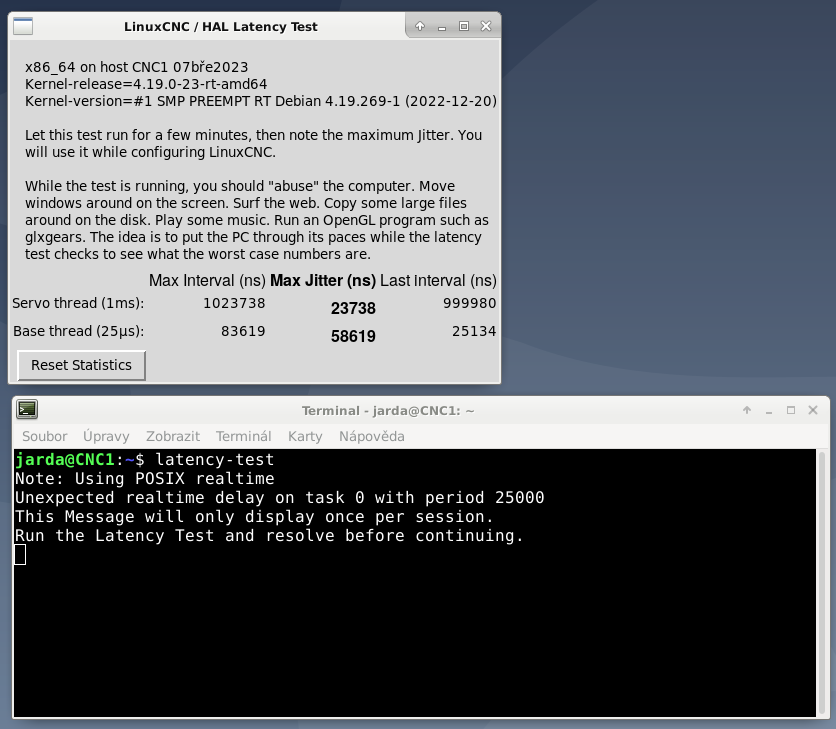This screenshot has height=729, width=836.
Task: Open the Terminál menu
Action: click(x=244, y=436)
